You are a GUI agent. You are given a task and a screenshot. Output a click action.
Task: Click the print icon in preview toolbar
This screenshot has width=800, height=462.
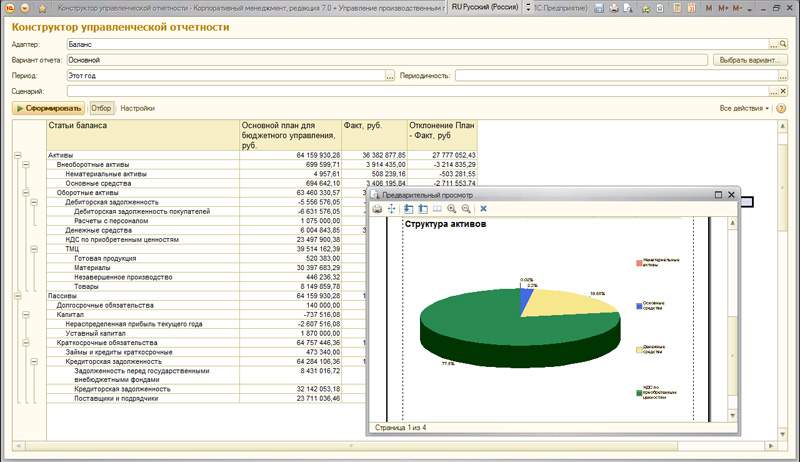point(377,208)
